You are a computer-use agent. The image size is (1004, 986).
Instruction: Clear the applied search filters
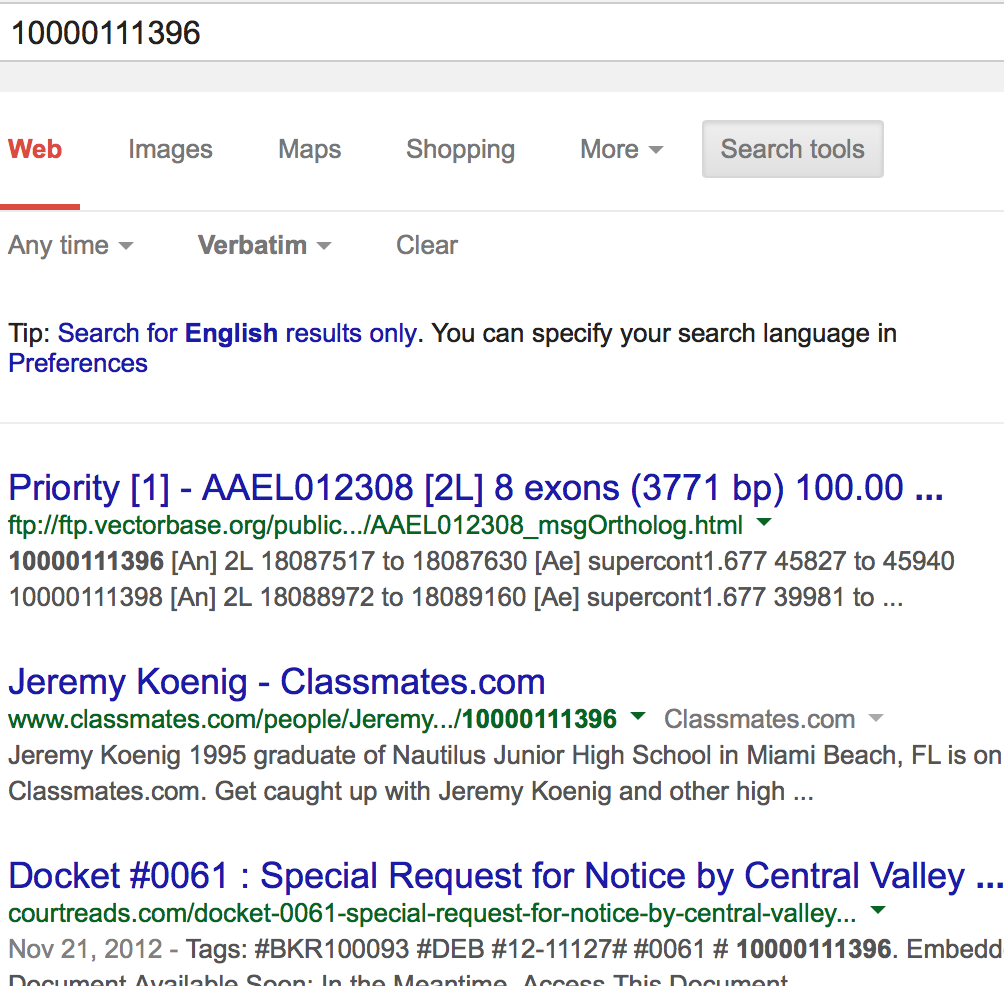tap(427, 246)
